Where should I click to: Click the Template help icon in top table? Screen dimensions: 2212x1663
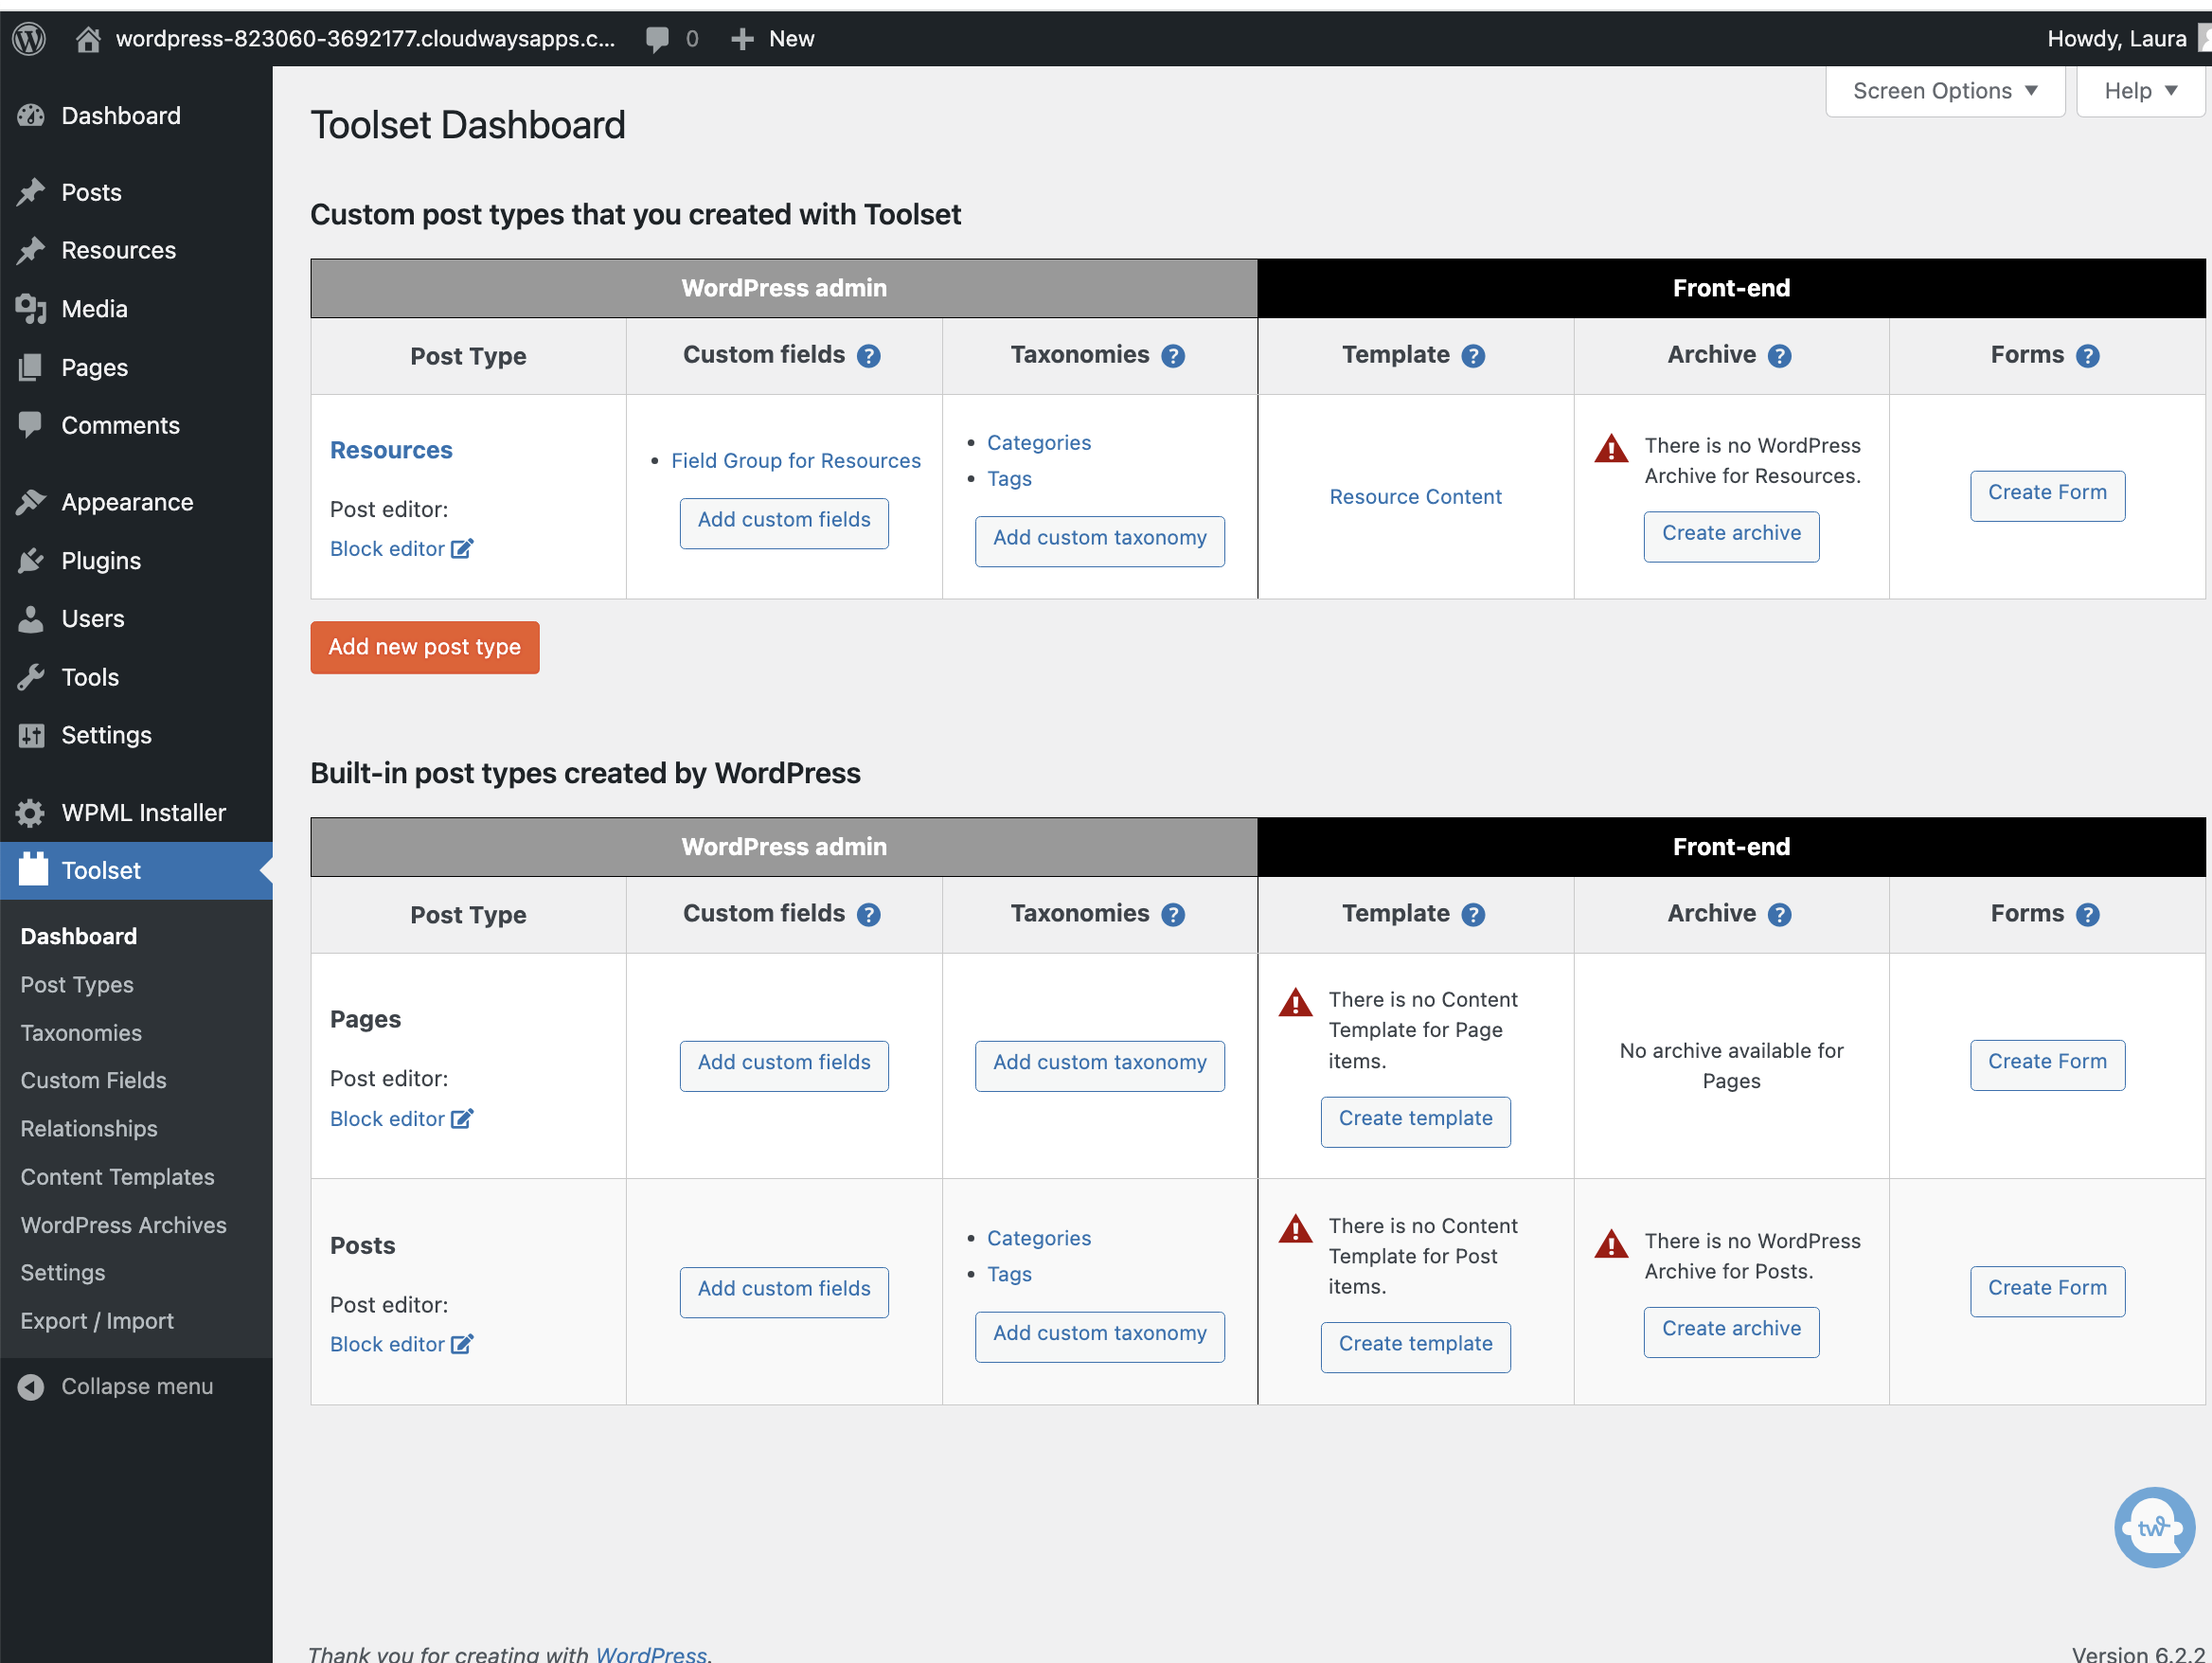click(x=1473, y=356)
